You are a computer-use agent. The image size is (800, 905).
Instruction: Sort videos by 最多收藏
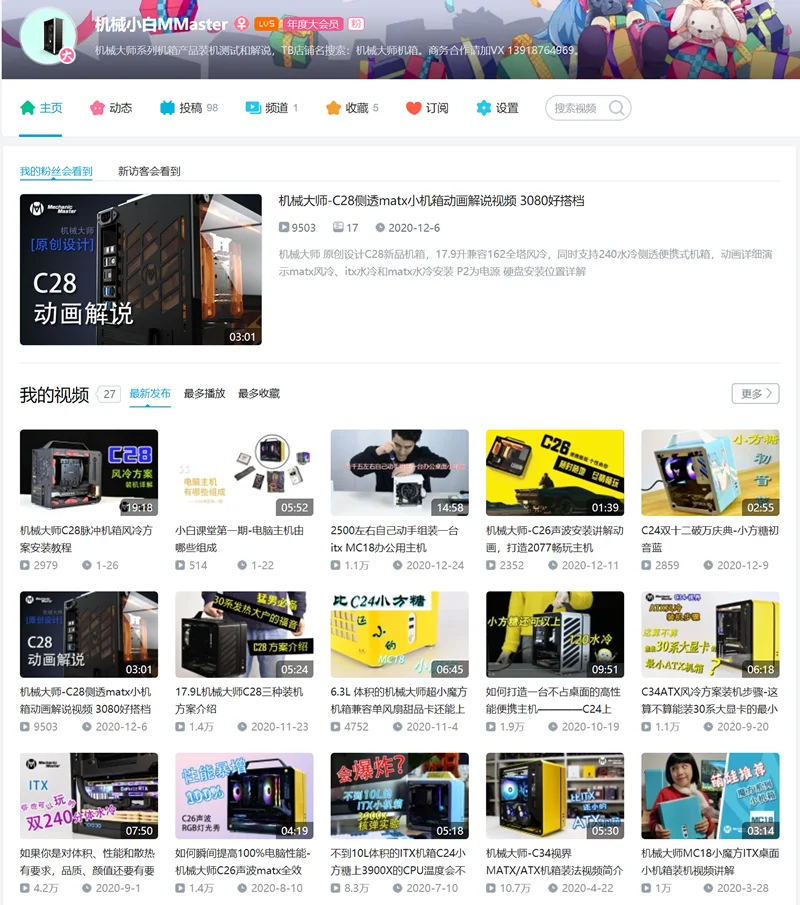tap(259, 394)
